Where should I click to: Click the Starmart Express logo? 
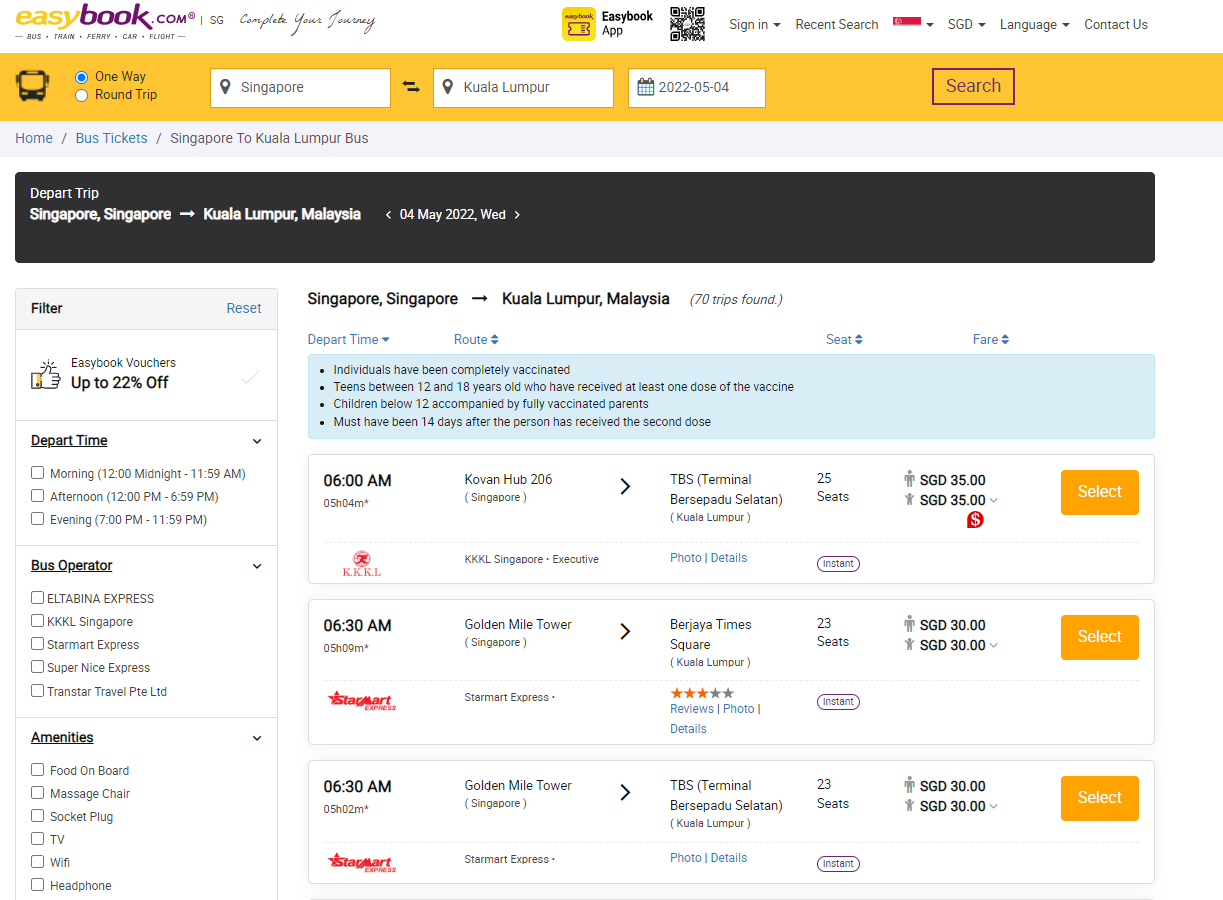(x=360, y=700)
